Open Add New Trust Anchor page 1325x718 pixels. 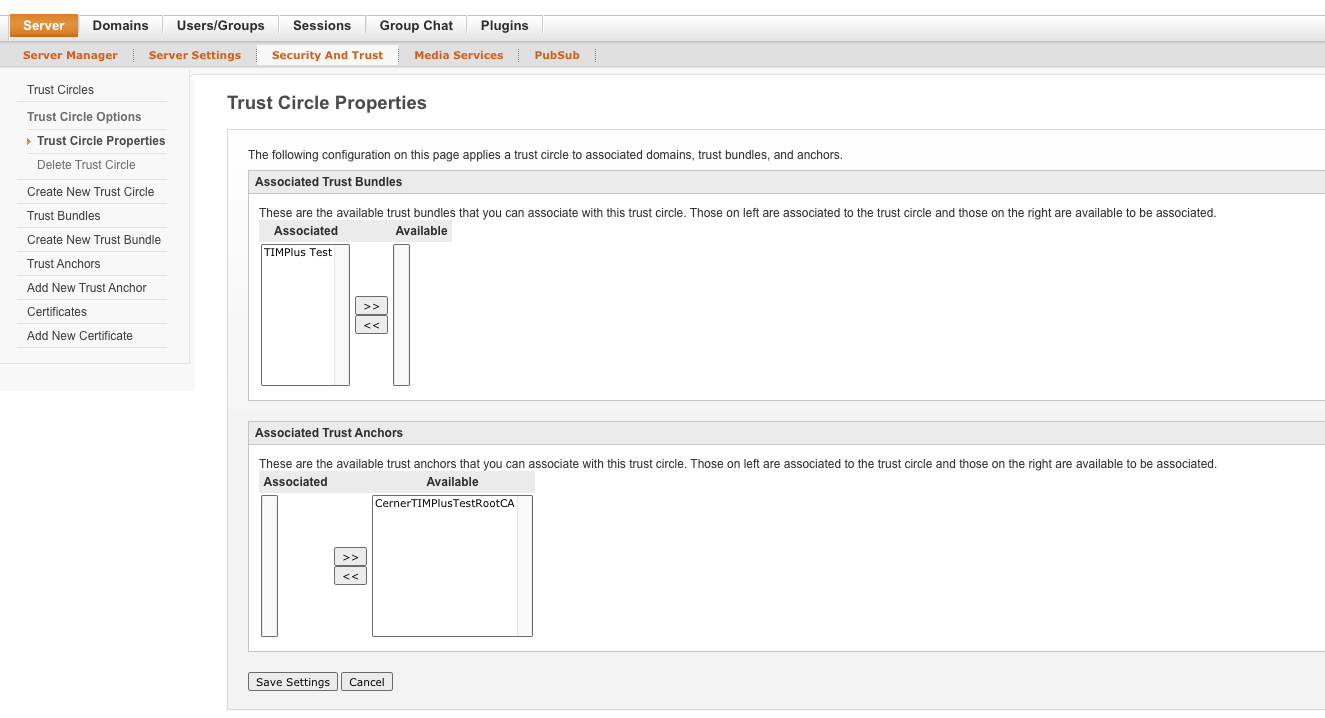[87, 288]
